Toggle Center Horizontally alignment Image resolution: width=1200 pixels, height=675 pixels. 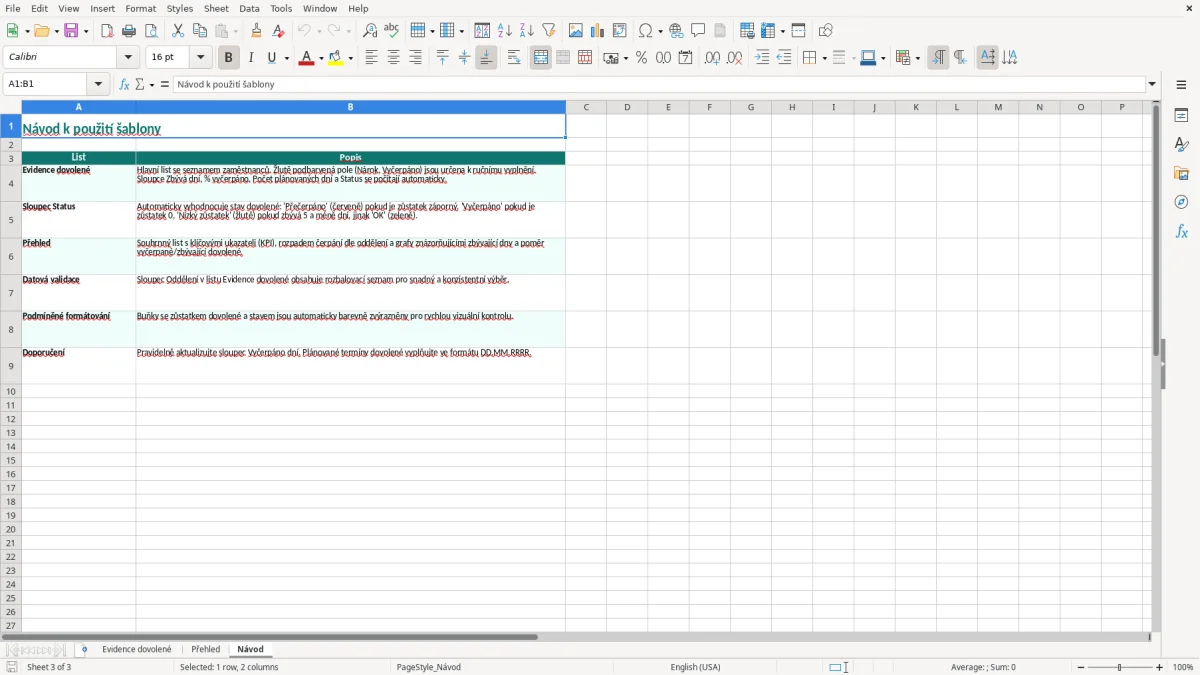(393, 58)
